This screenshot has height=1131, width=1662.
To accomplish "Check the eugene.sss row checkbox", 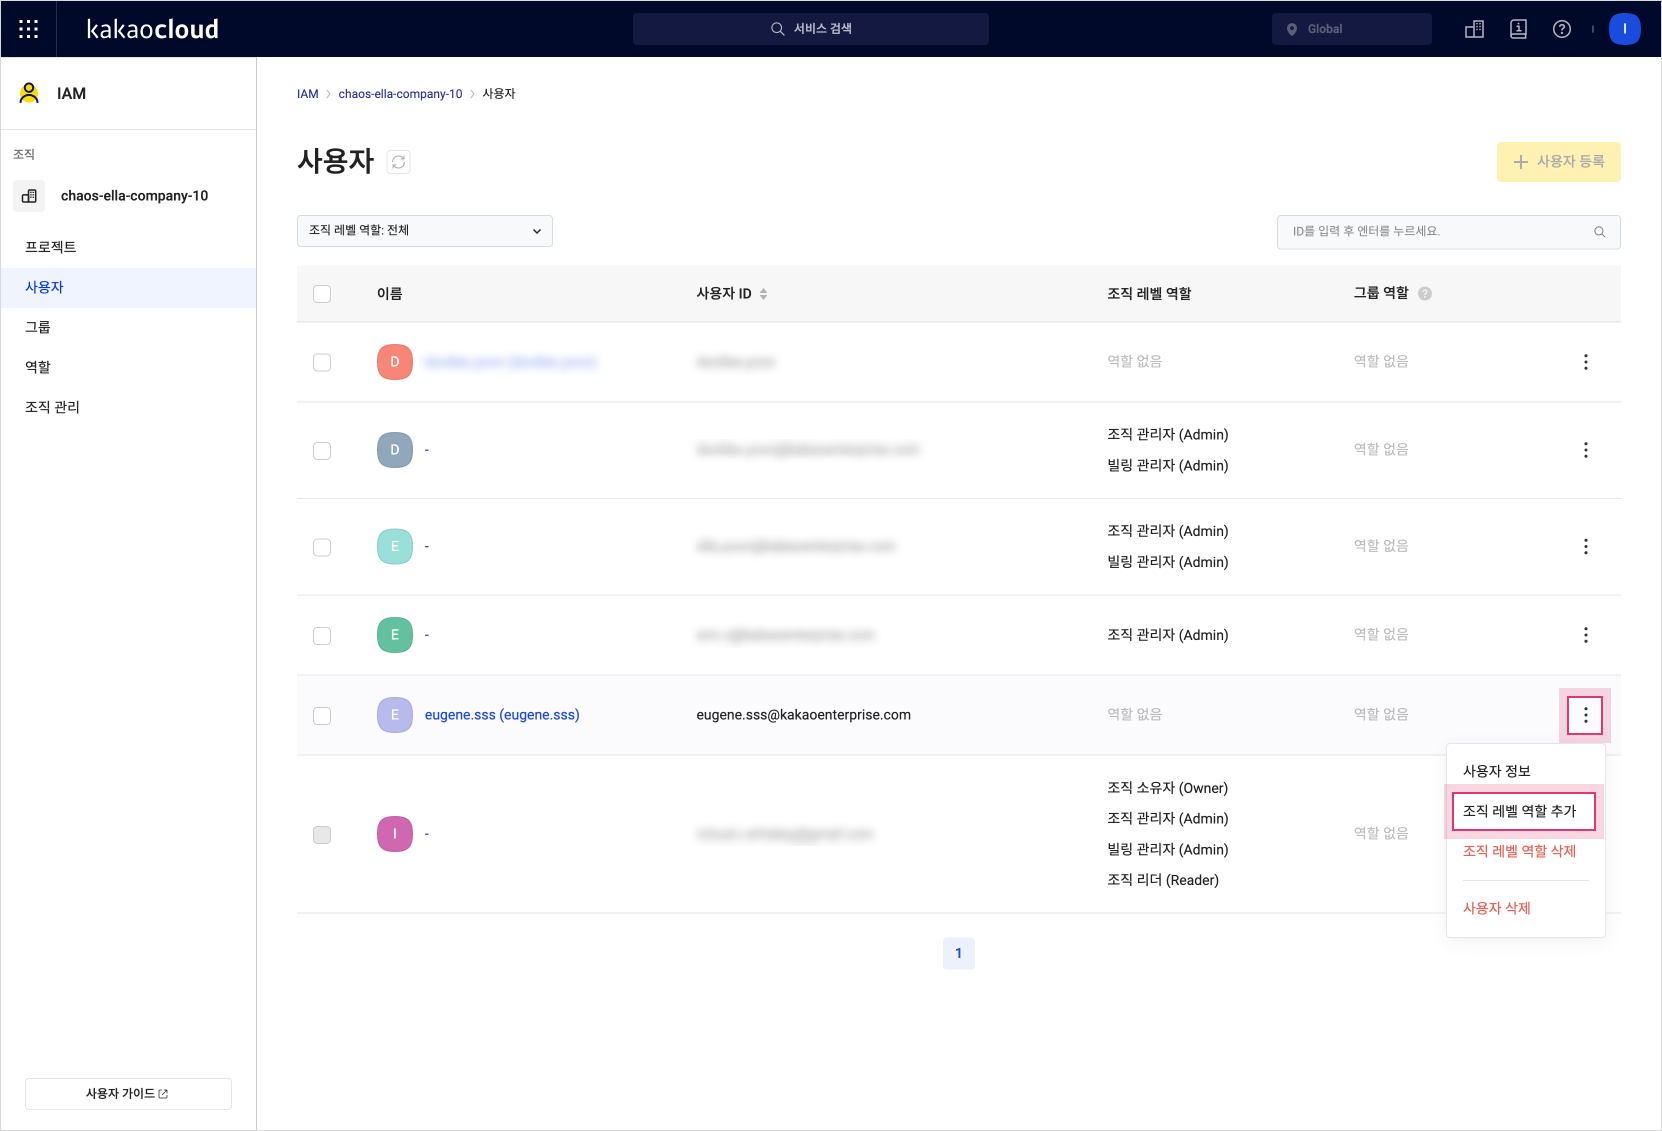I will point(322,716).
